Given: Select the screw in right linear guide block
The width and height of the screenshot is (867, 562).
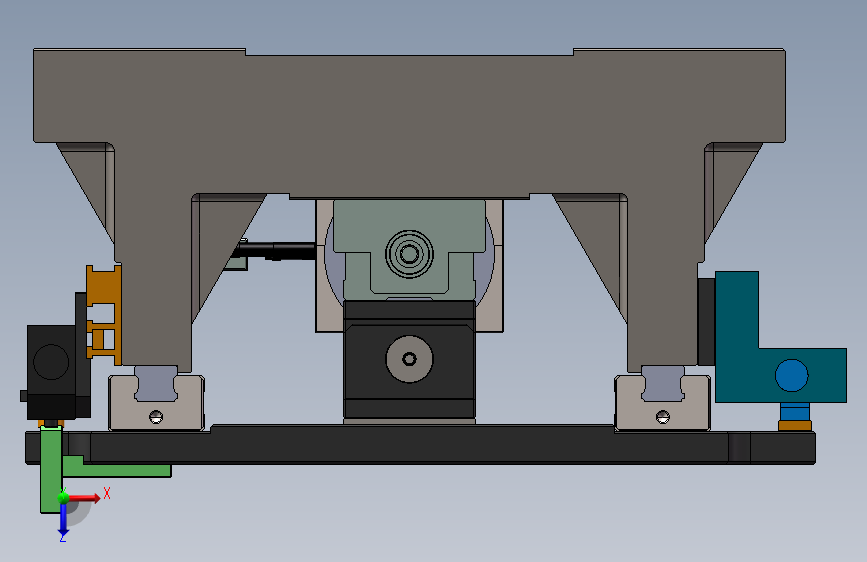Looking at the screenshot, I should pos(662,417).
